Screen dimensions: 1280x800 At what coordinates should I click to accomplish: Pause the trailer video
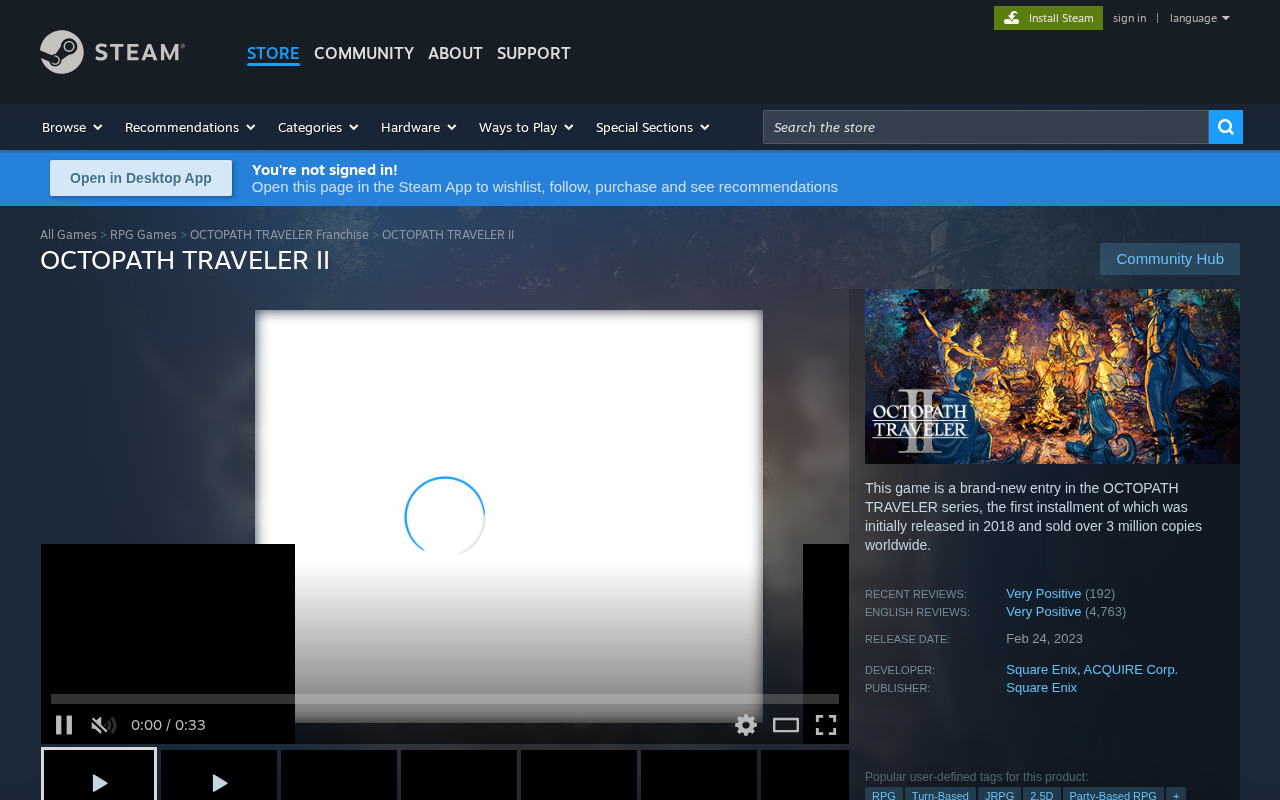[64, 725]
